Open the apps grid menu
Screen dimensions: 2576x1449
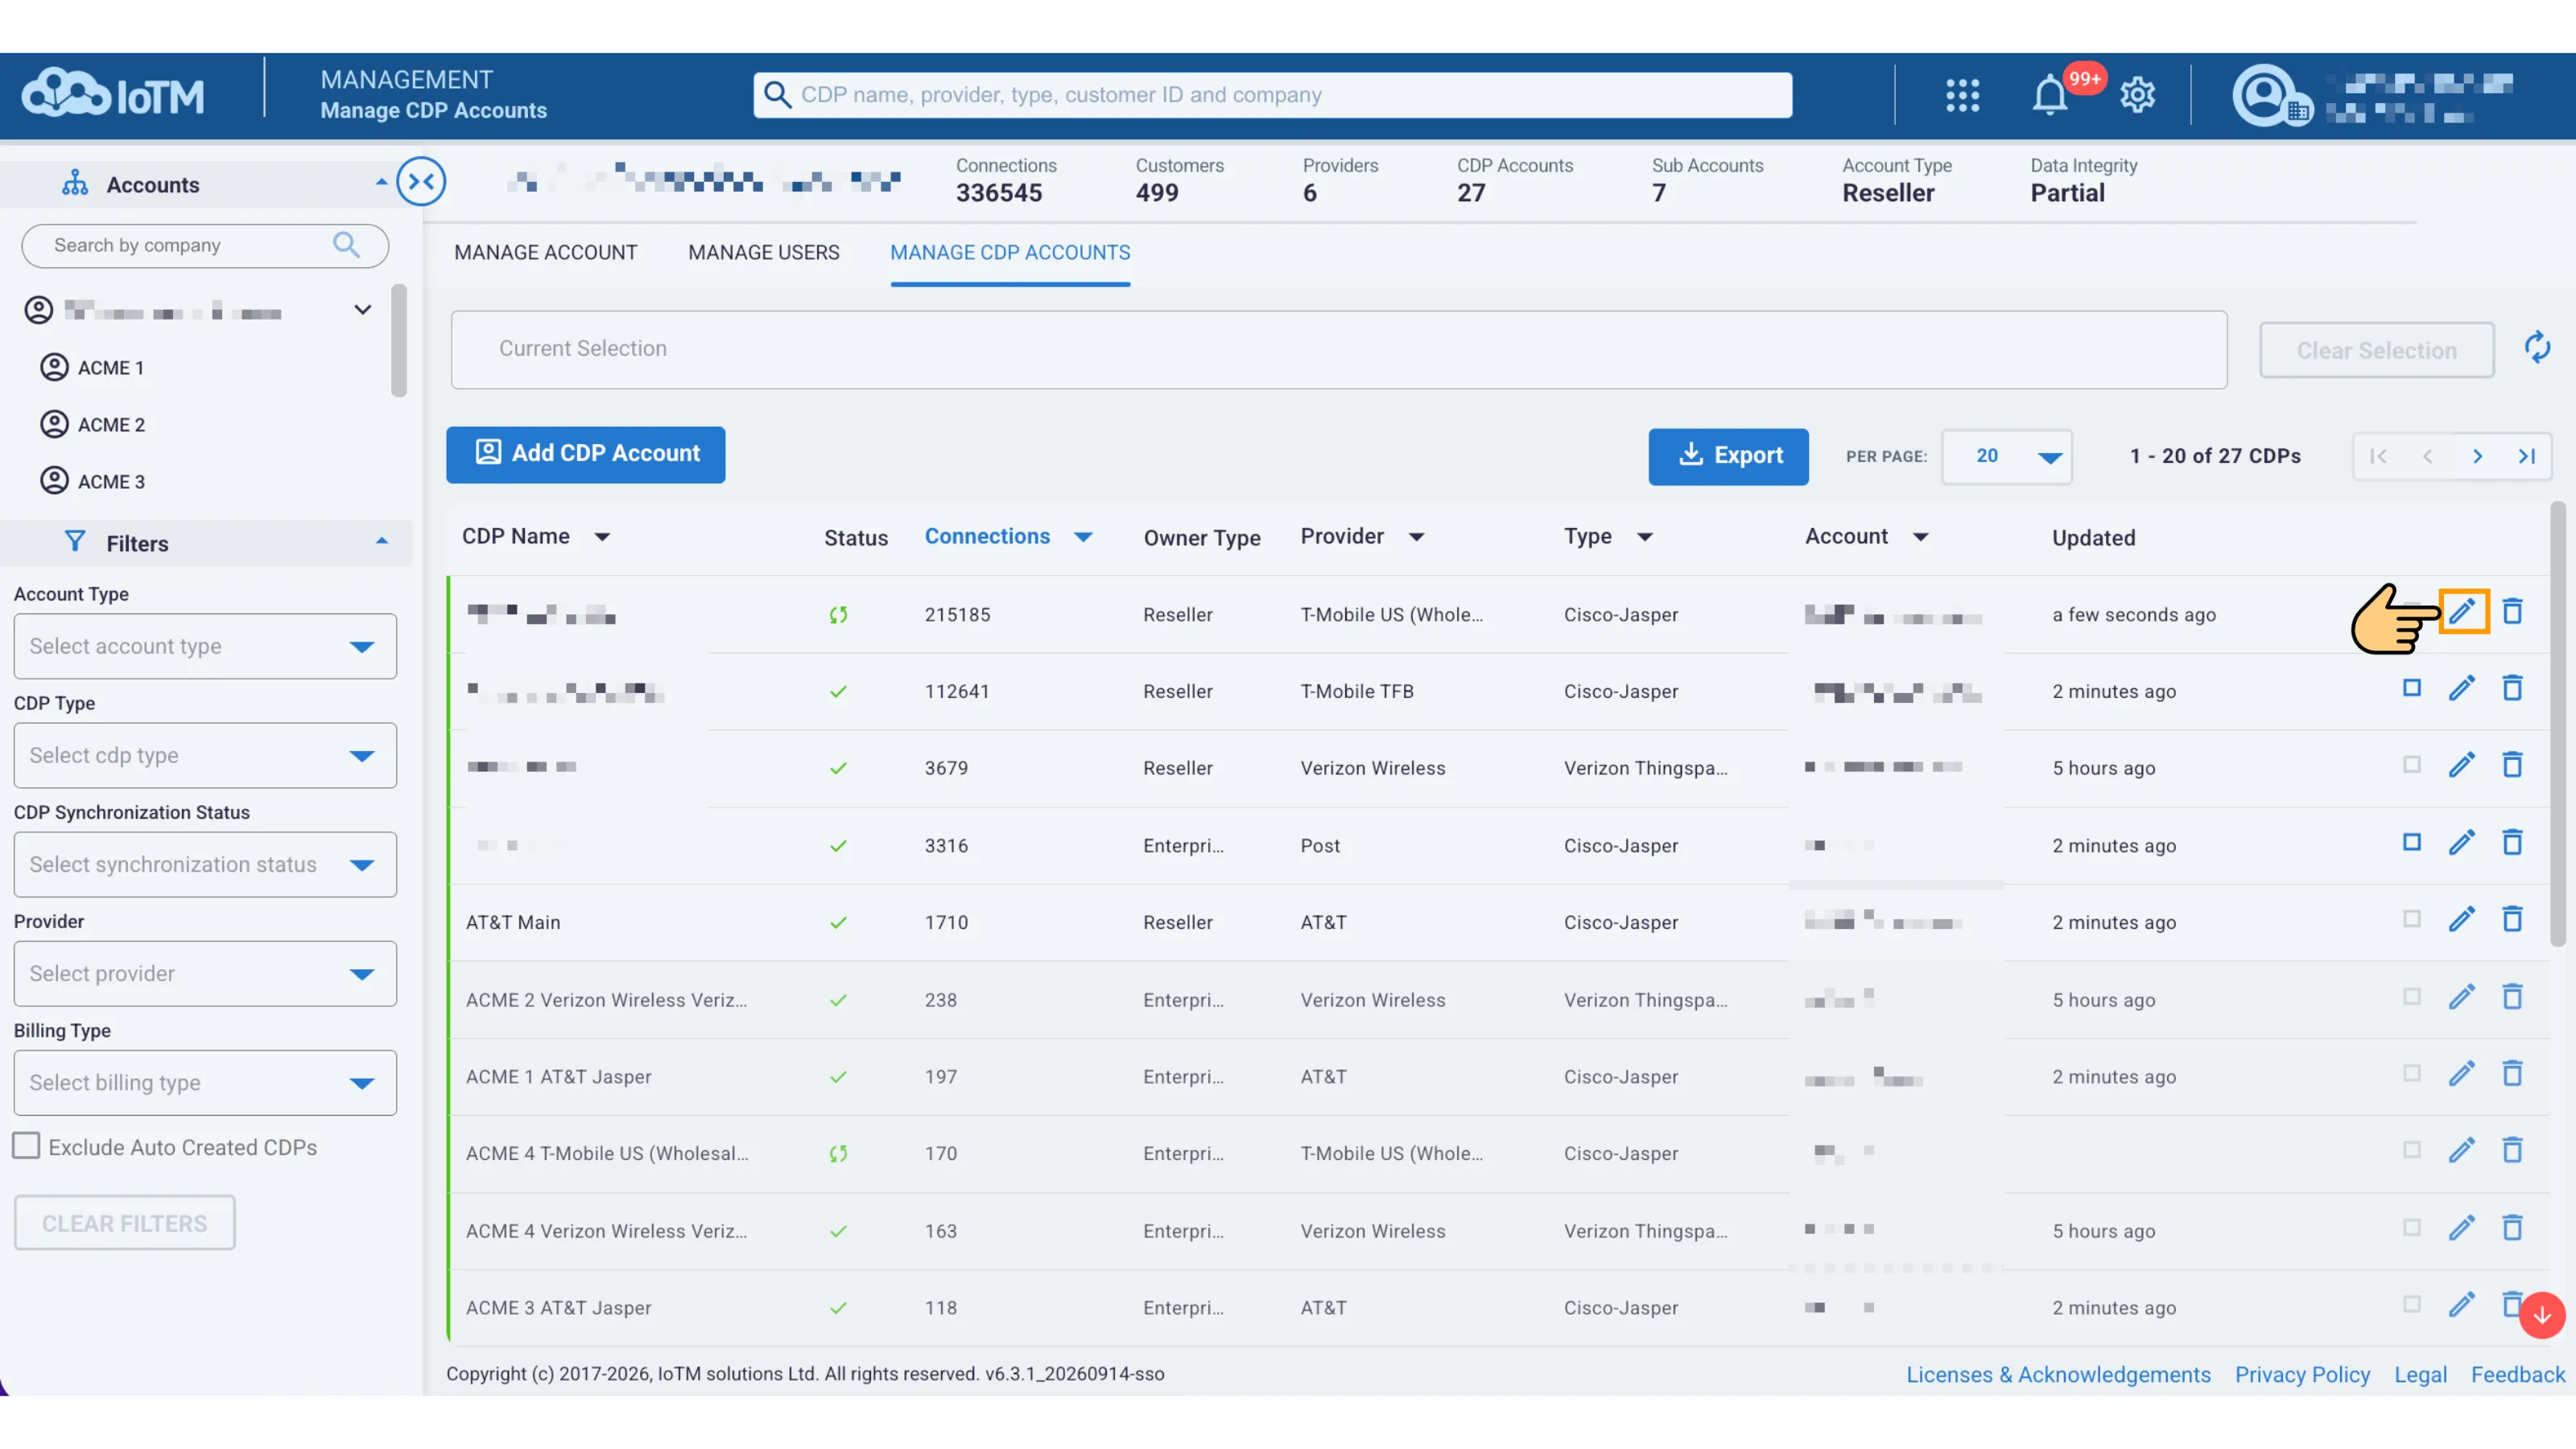pyautogui.click(x=1962, y=95)
